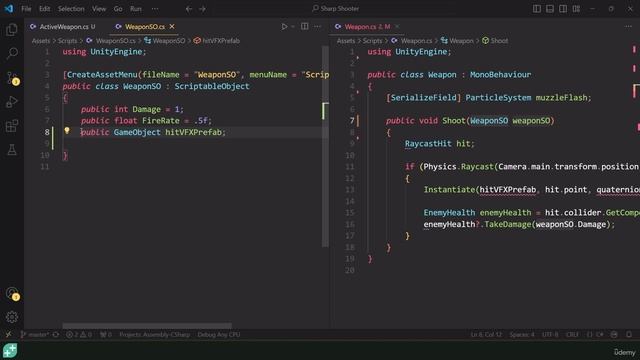The height and width of the screenshot is (360, 640).
Task: Close the WeaponSO.cs tab
Action: tap(172, 27)
